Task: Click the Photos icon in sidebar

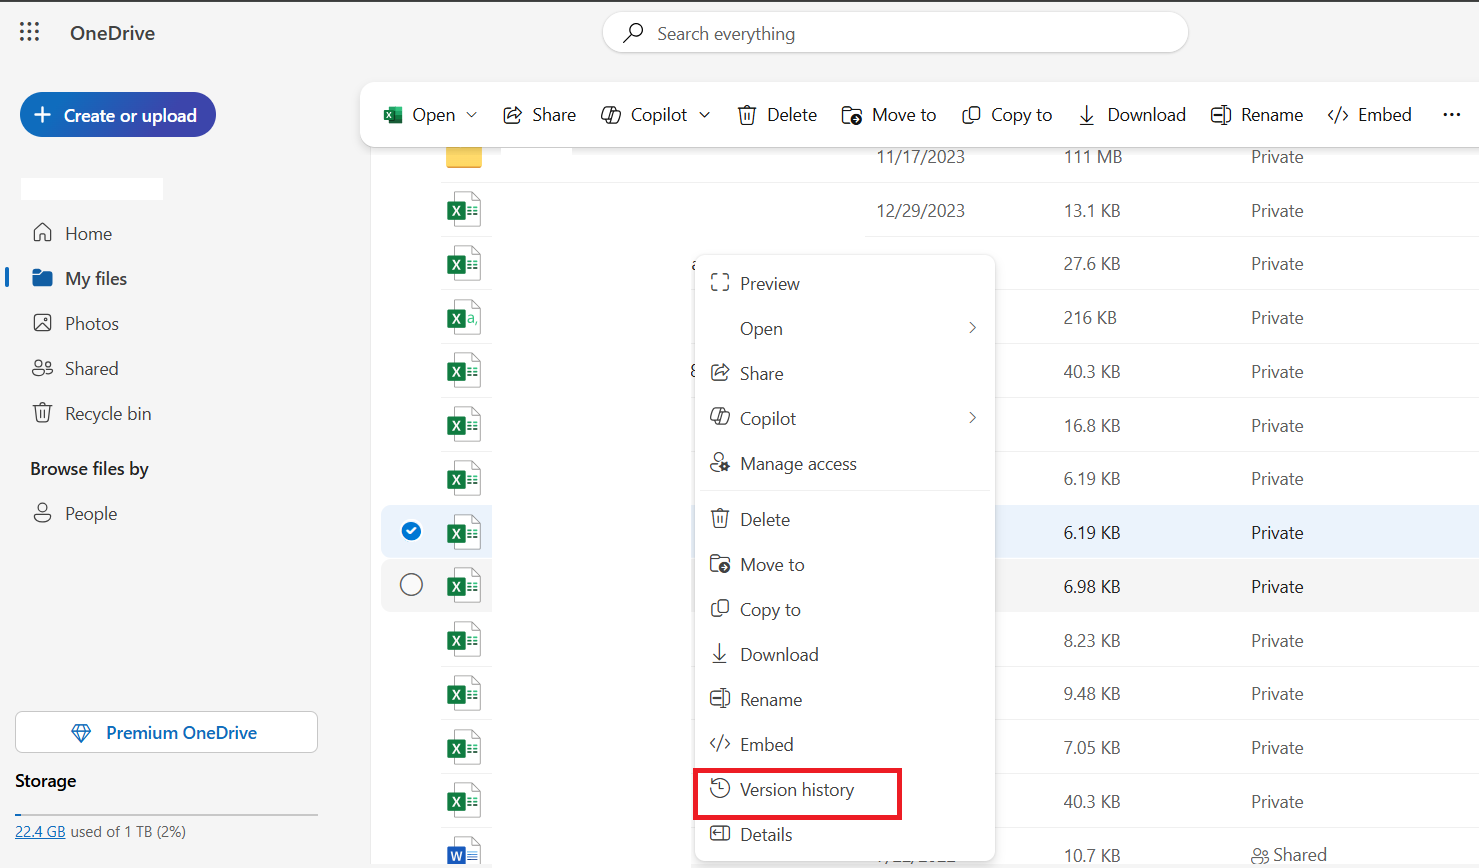Action: (42, 323)
